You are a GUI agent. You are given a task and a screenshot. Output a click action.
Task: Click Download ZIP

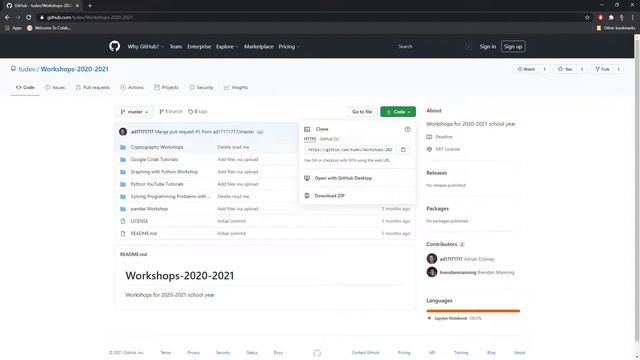click(329, 196)
